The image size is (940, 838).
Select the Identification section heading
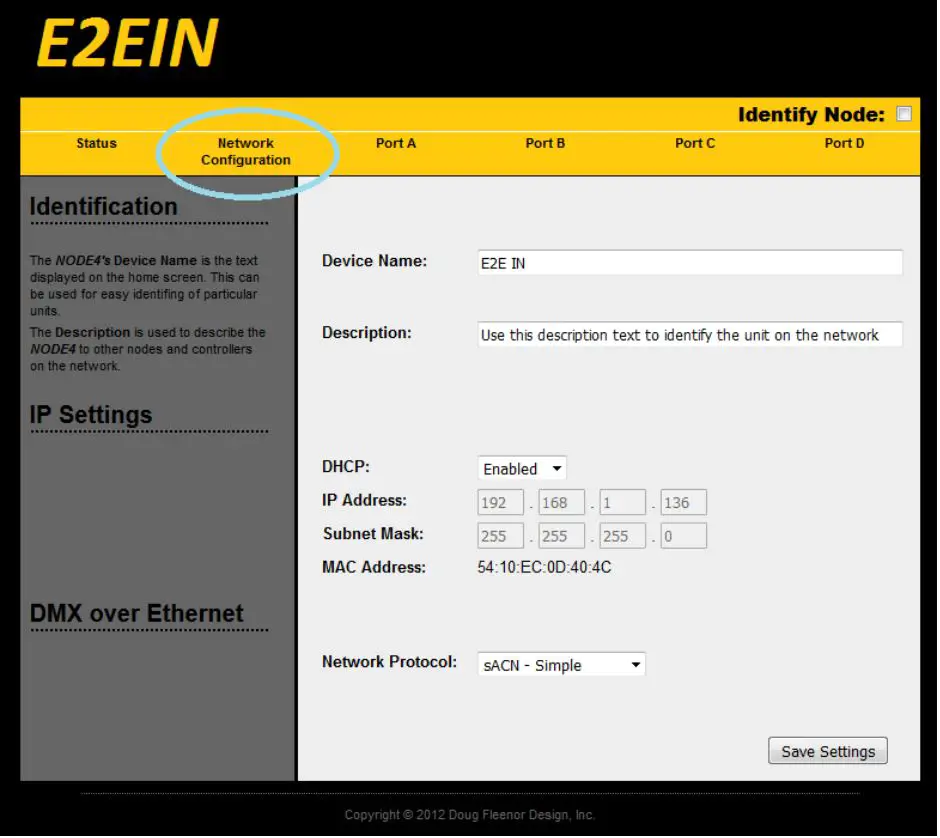coord(103,207)
